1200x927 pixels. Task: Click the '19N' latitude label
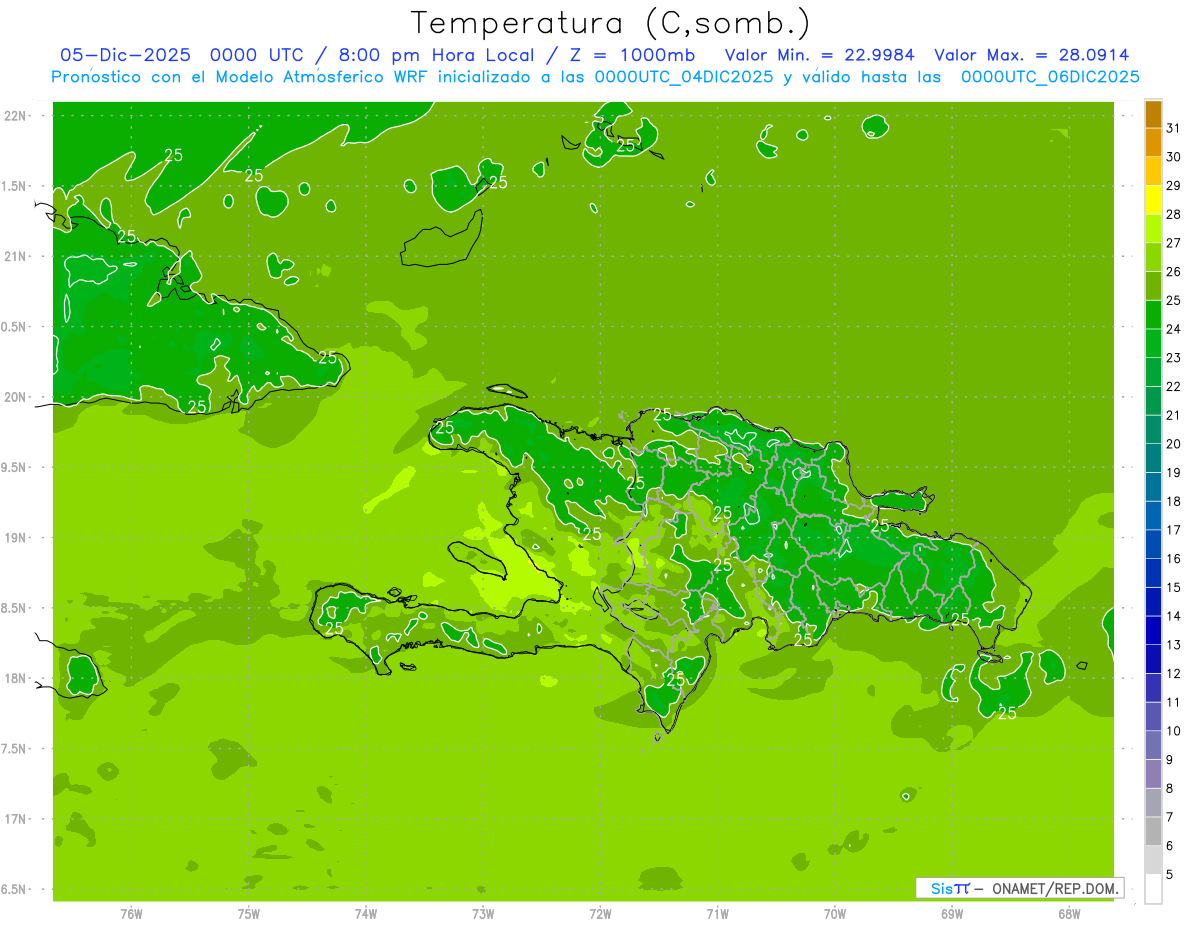click(x=16, y=538)
